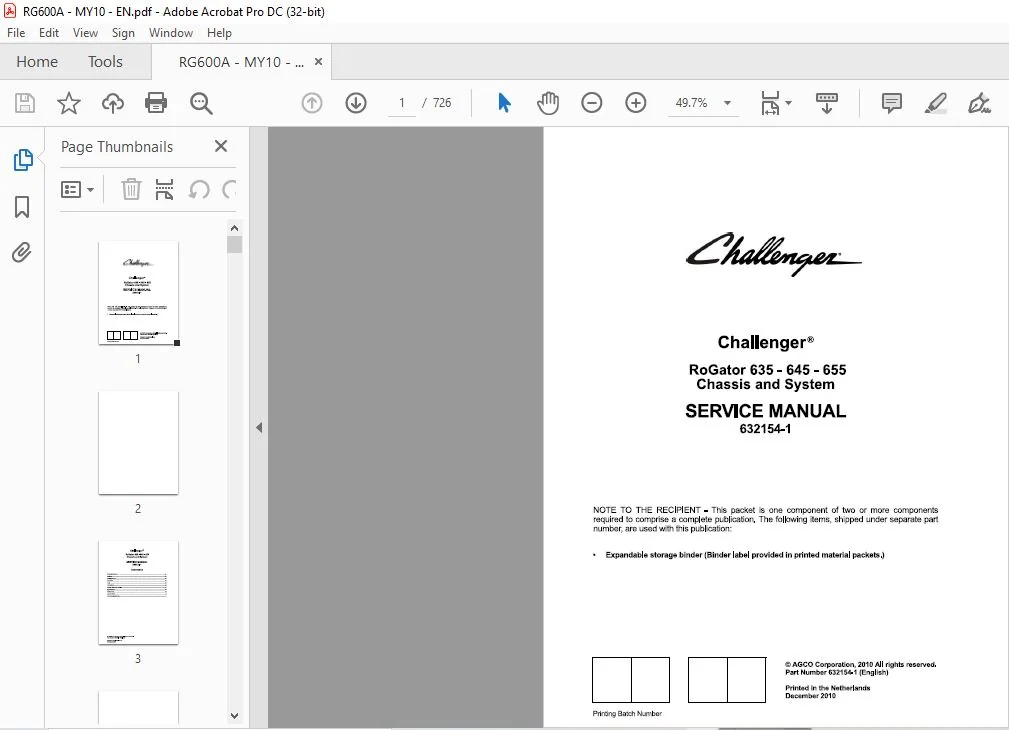Open the View menu
The width and height of the screenshot is (1009, 730).
(x=85, y=33)
